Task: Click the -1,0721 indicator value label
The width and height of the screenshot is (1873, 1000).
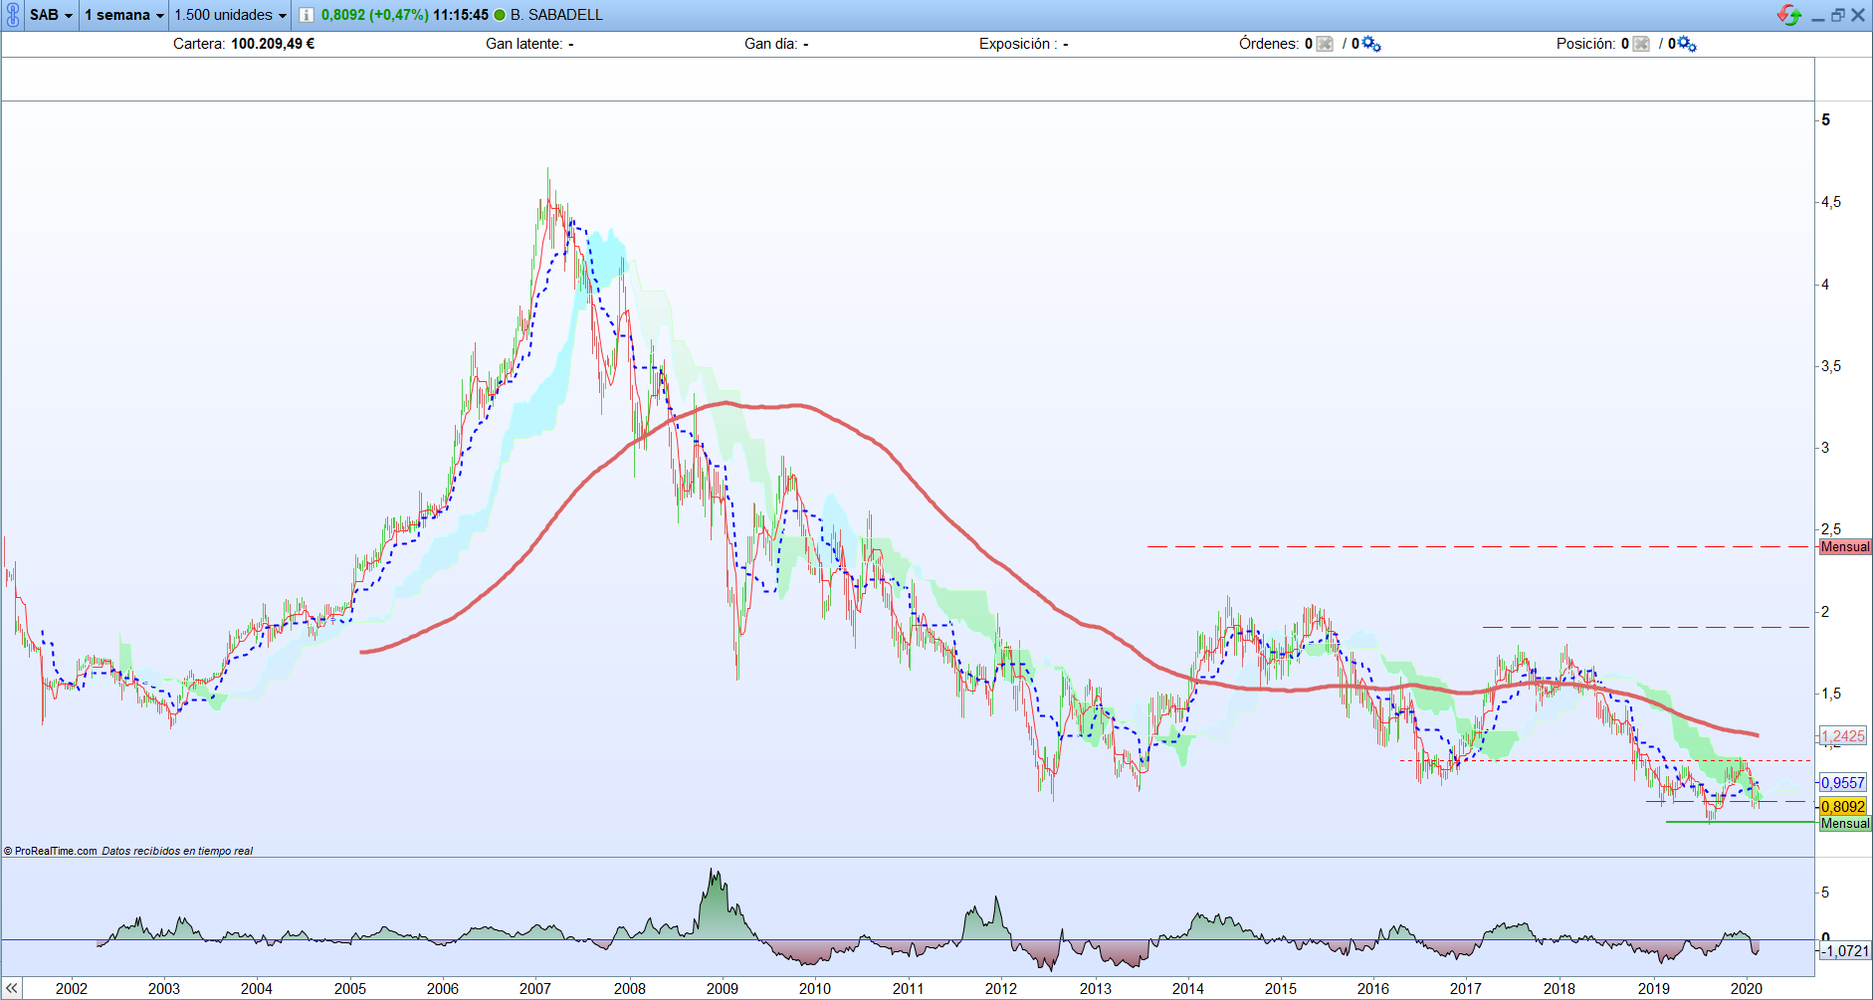Action: 1844,951
